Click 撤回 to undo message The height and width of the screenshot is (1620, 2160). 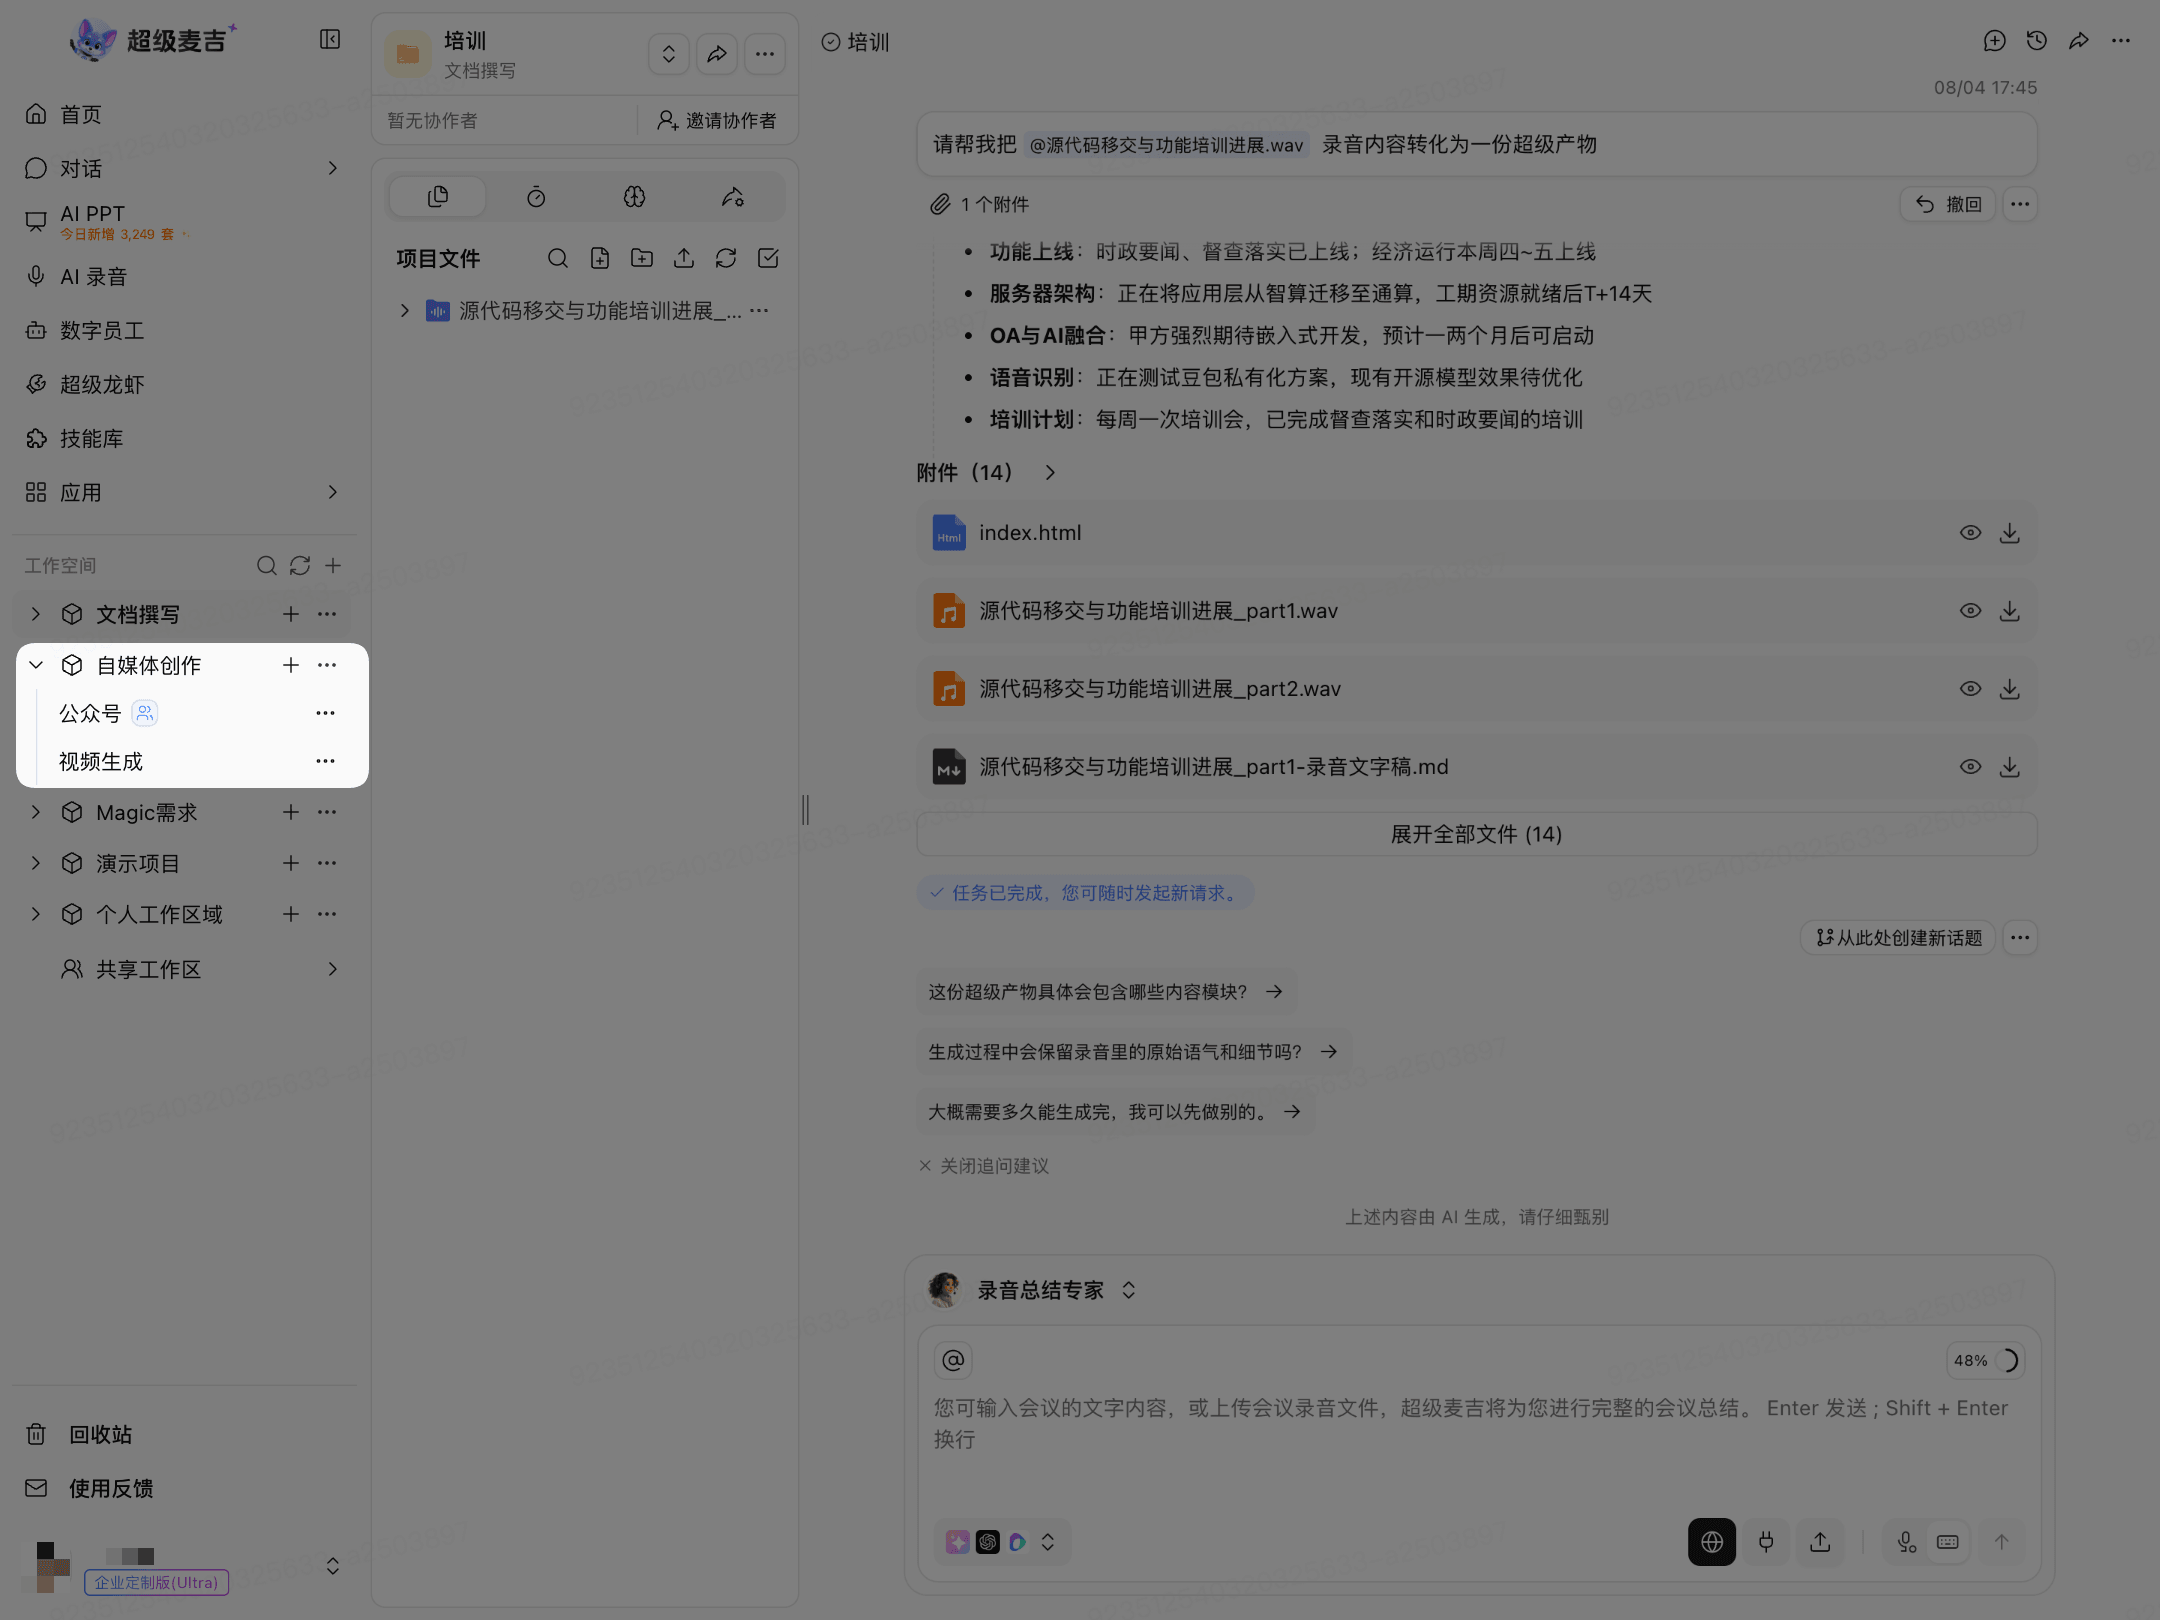[x=1948, y=204]
